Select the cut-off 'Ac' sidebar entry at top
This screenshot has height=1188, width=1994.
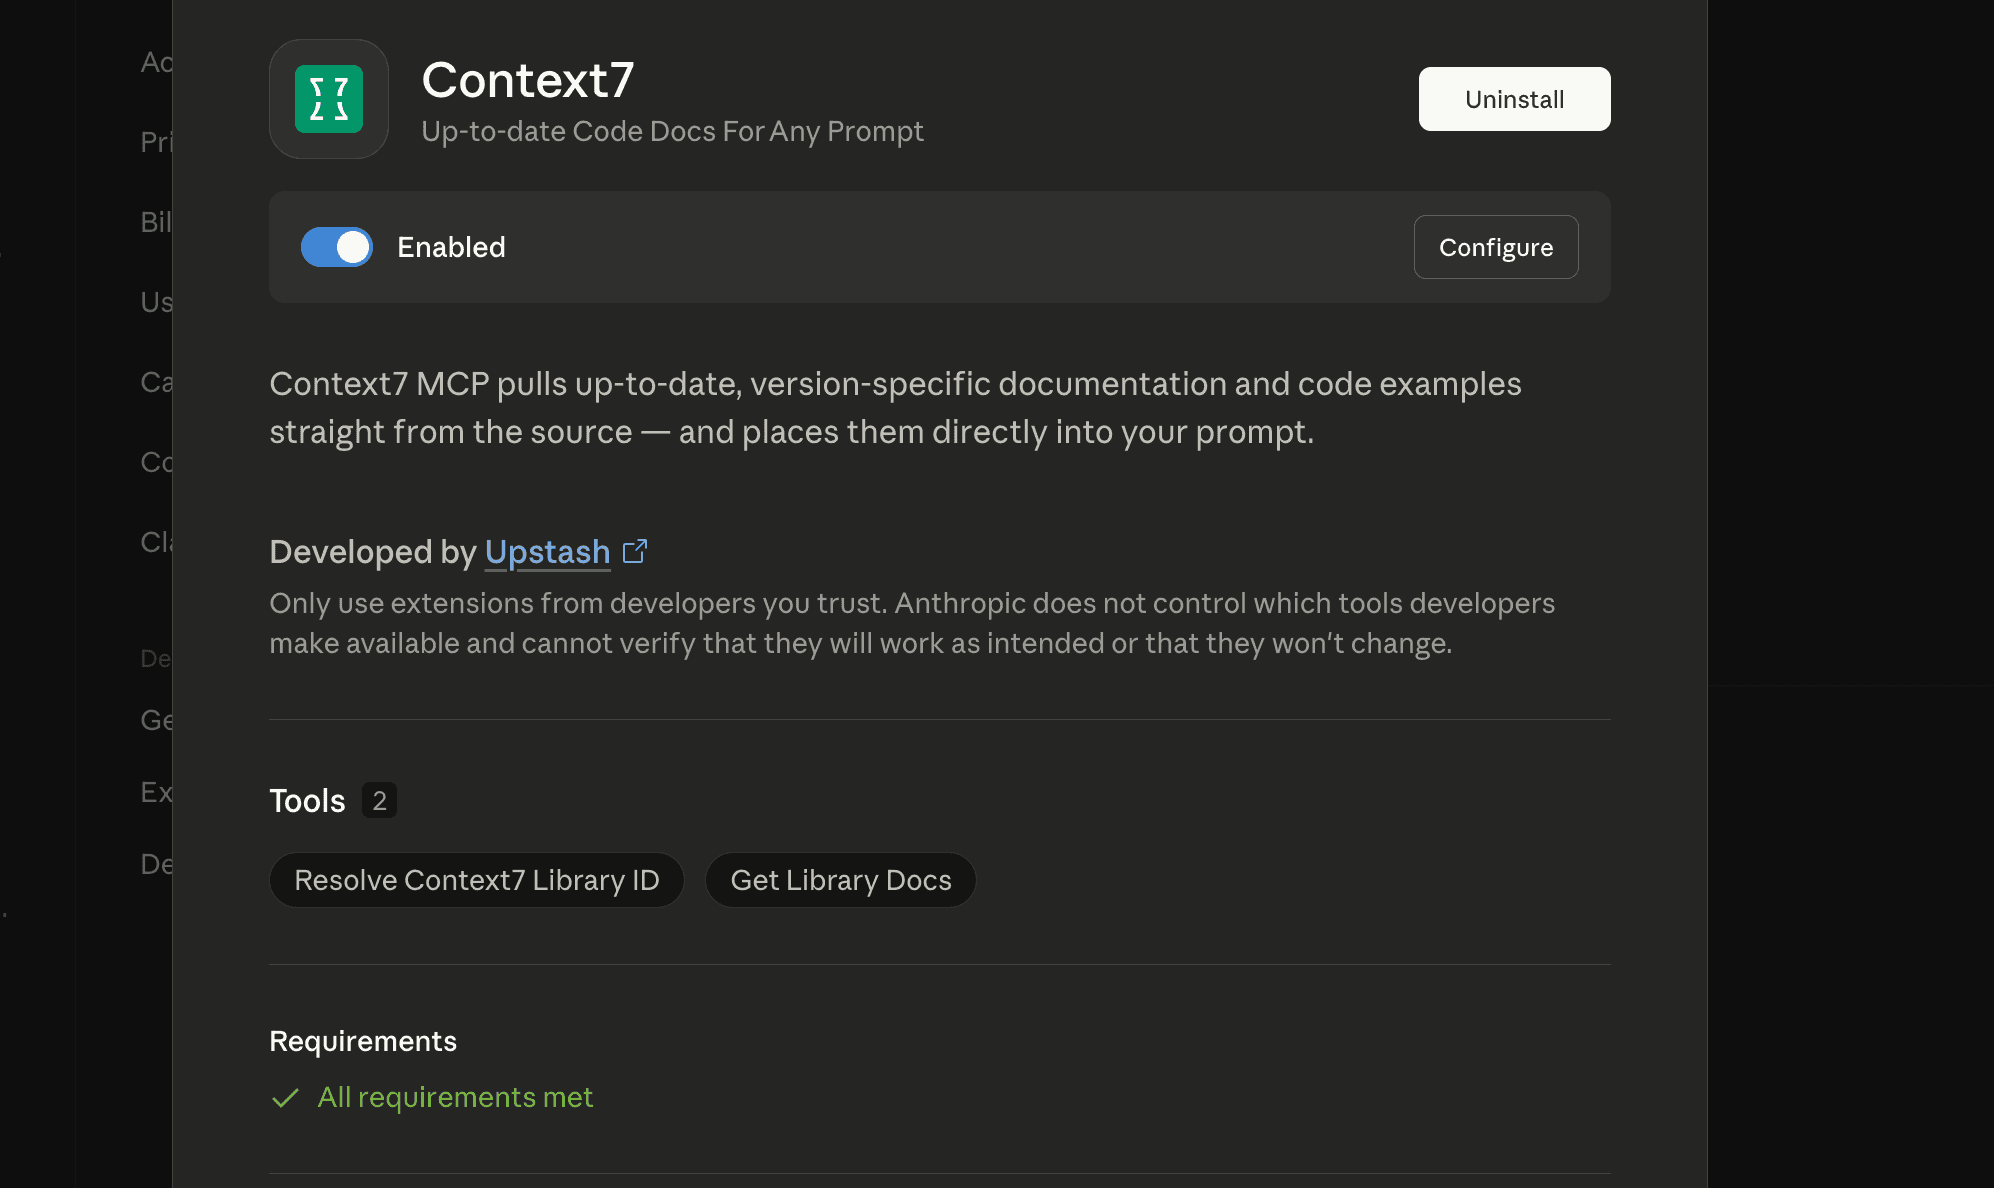(x=156, y=62)
